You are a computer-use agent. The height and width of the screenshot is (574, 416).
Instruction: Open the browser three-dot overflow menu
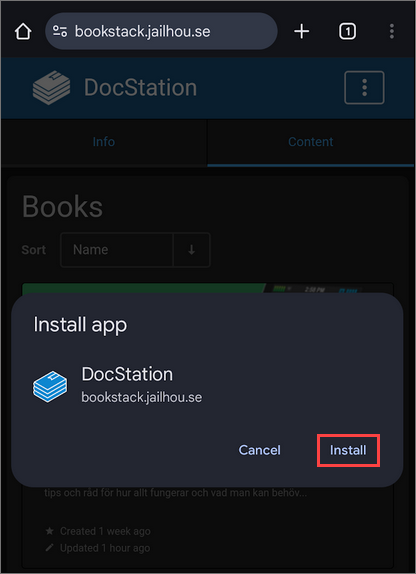click(391, 31)
